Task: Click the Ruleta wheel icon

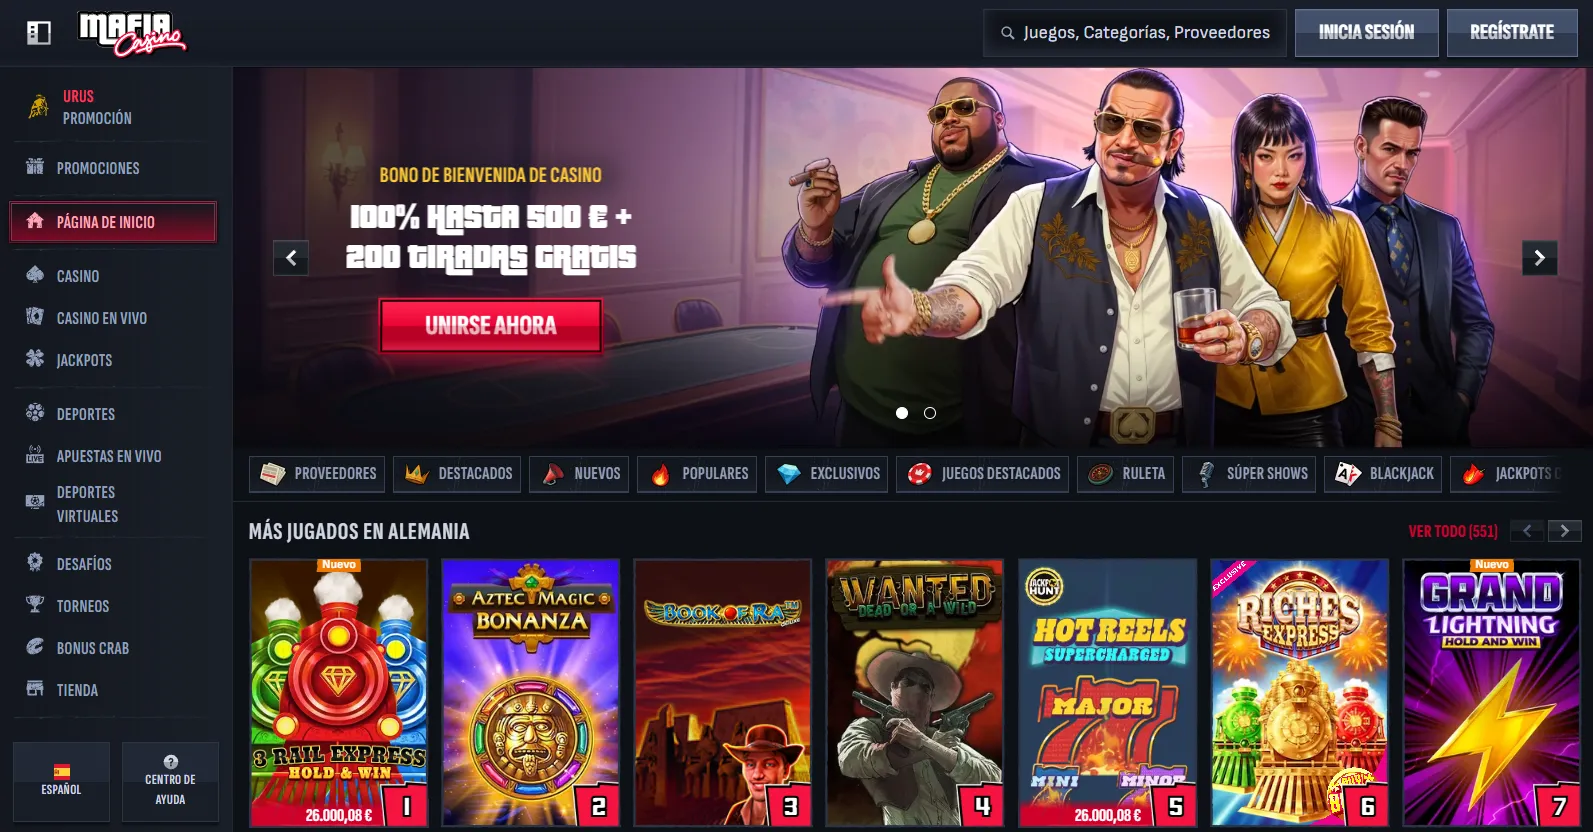Action: point(1100,474)
